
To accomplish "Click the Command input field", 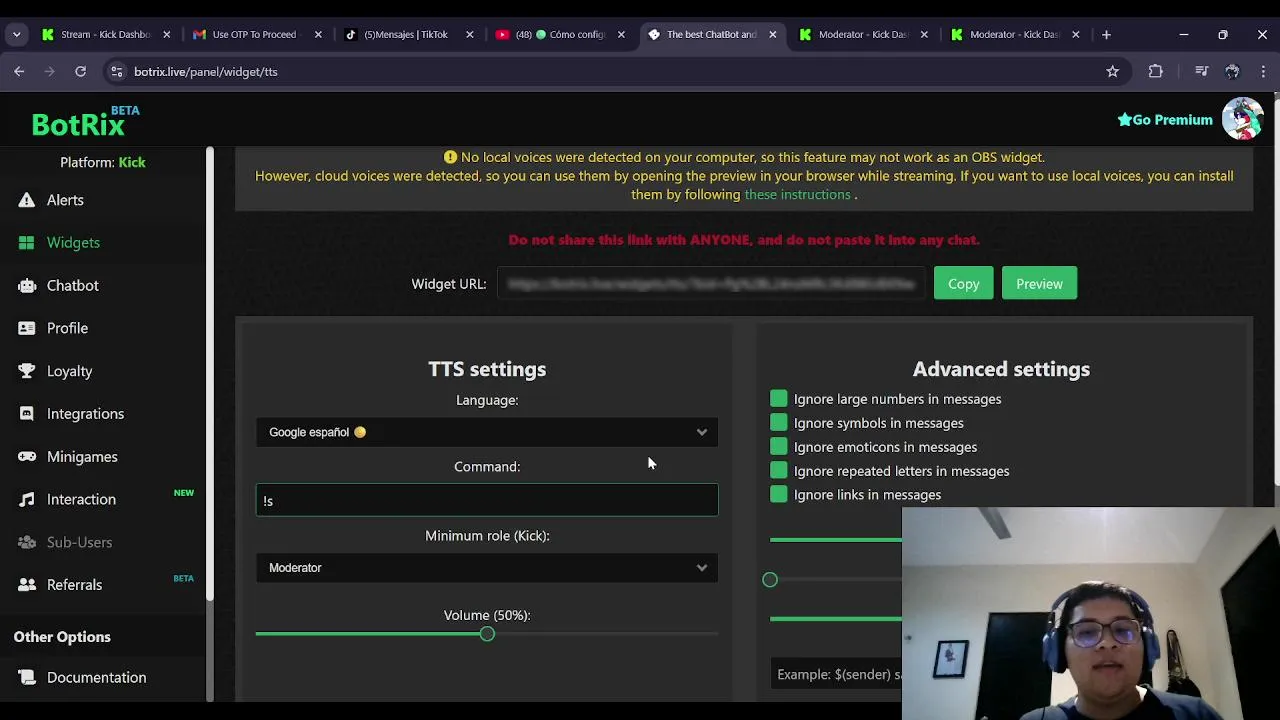I will [487, 500].
